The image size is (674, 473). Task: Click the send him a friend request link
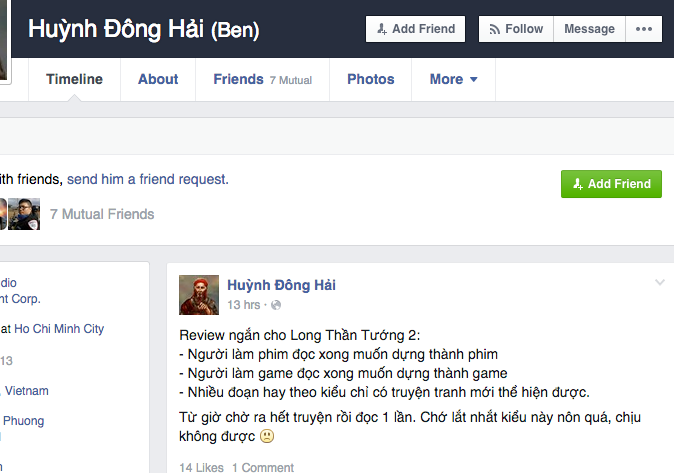coord(147,180)
